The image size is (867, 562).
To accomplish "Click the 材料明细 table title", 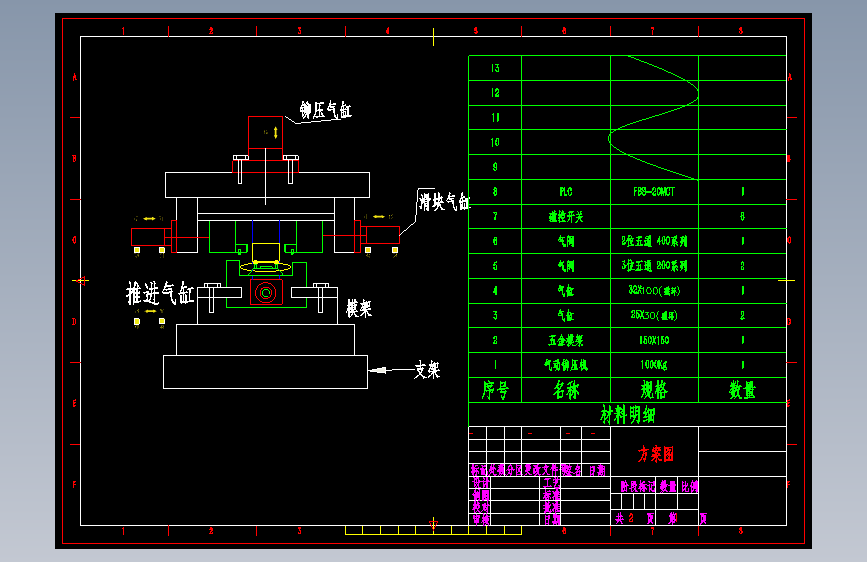I will coord(628,414).
